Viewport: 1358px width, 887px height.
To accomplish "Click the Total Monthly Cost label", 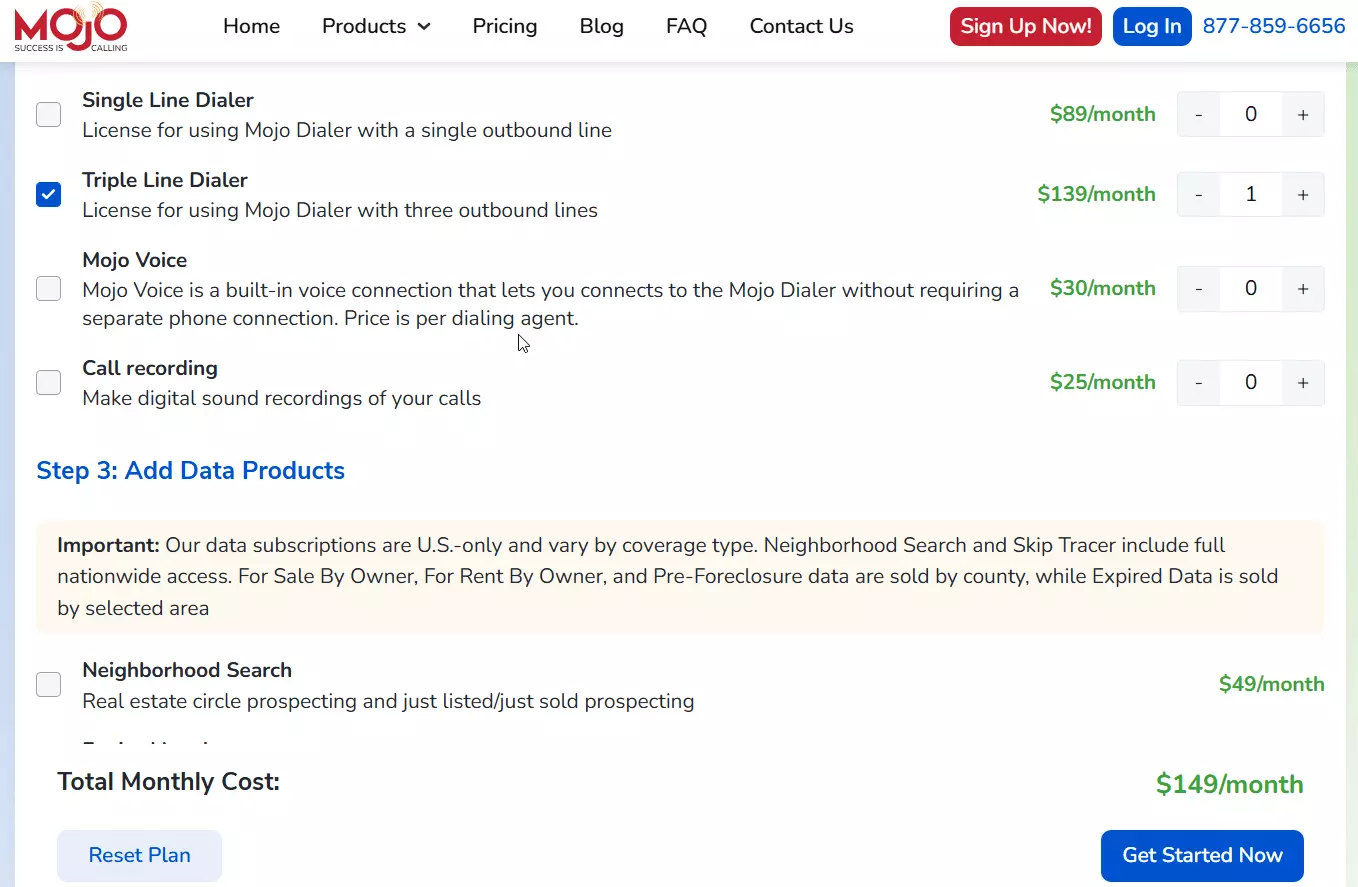I will pyautogui.click(x=169, y=782).
